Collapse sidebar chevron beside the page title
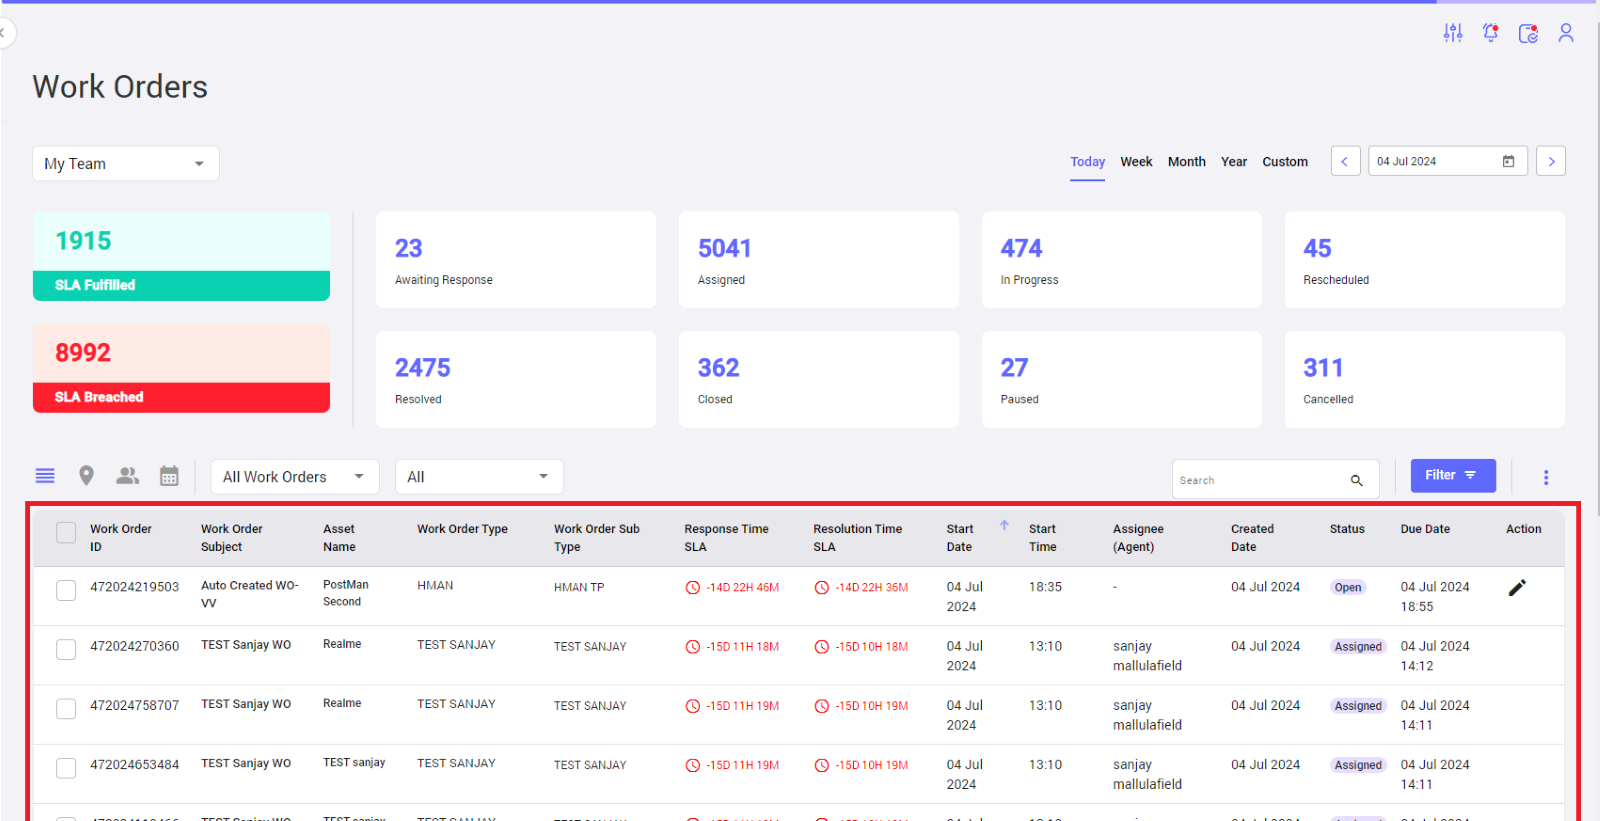 click(x=4, y=33)
